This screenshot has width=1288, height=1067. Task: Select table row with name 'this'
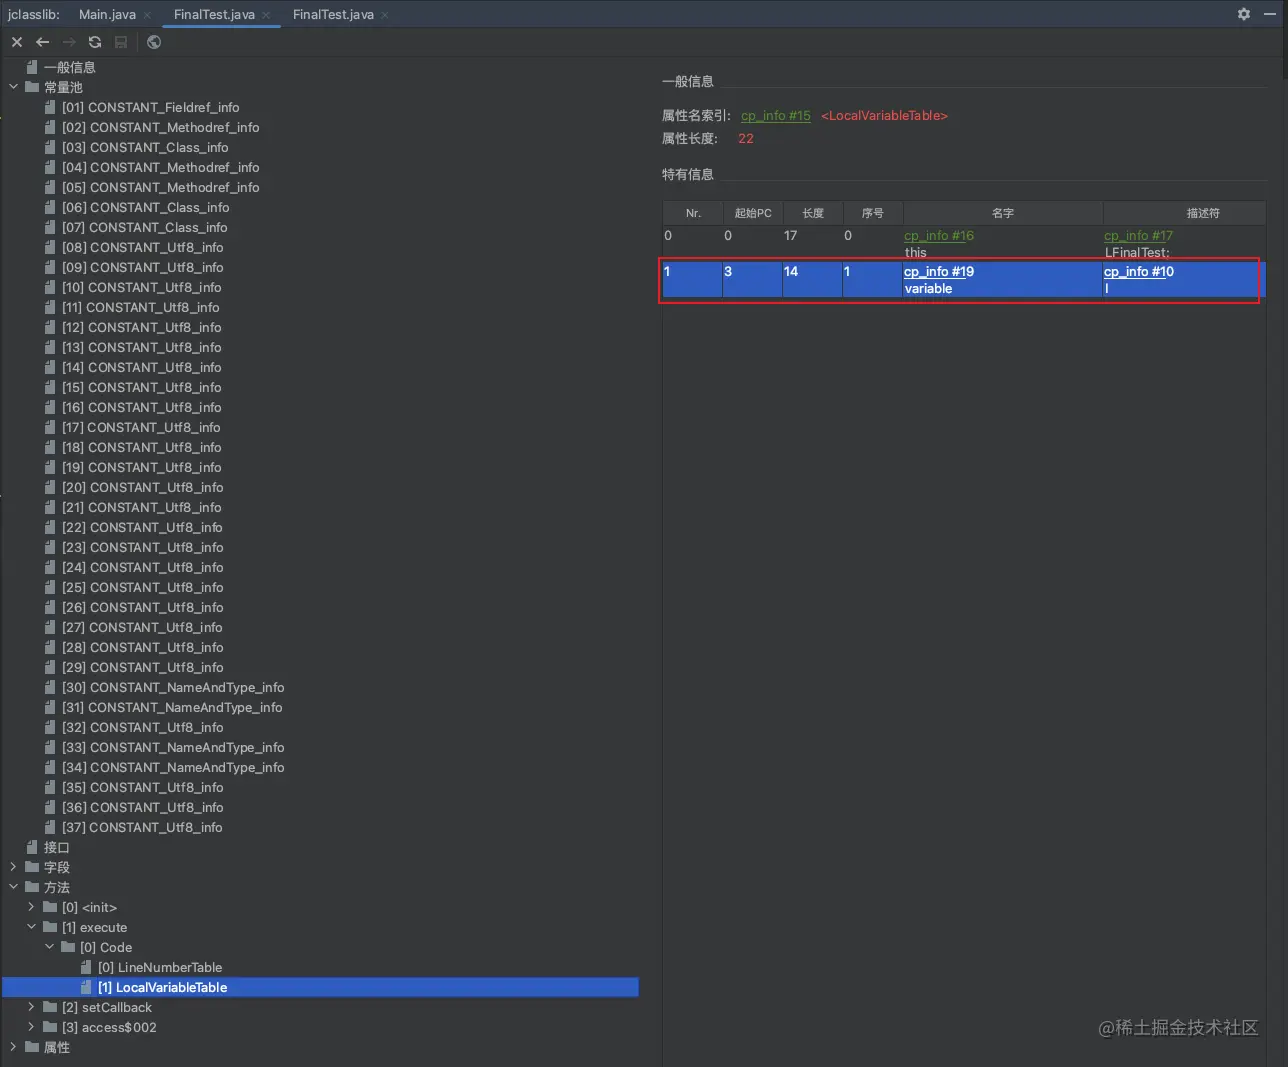pos(964,244)
